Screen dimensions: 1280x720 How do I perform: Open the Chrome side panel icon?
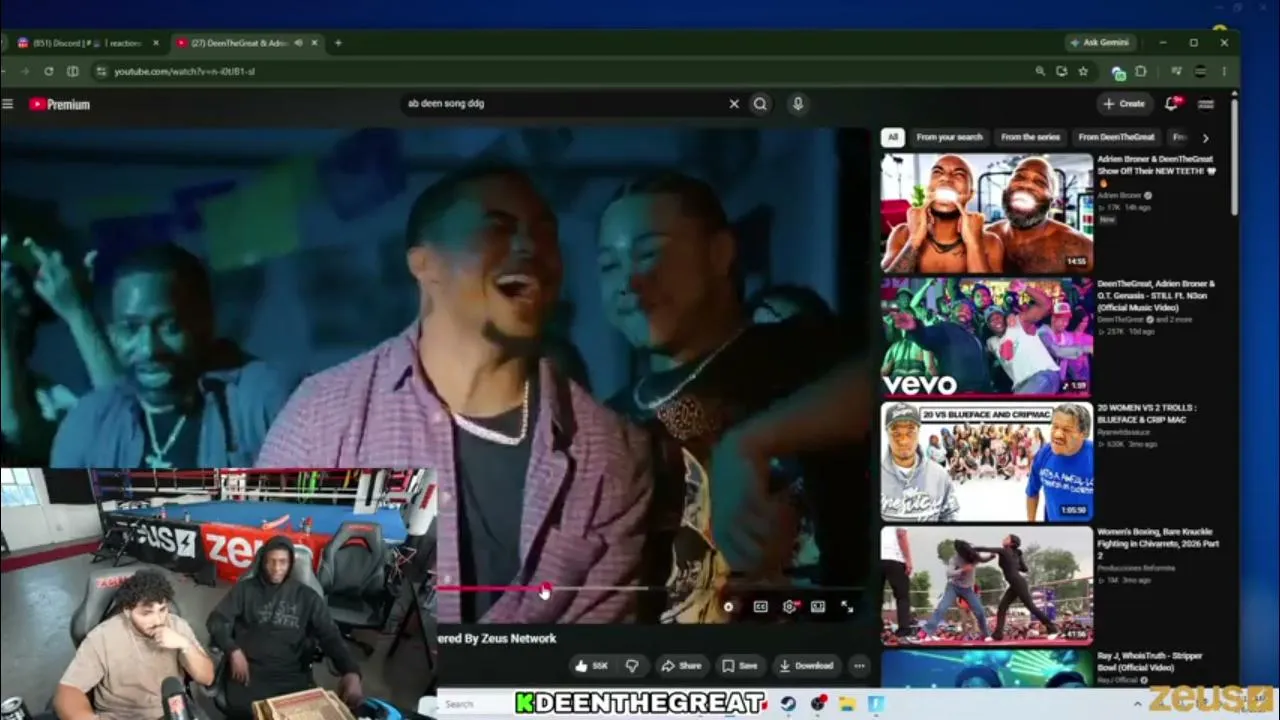[73, 72]
